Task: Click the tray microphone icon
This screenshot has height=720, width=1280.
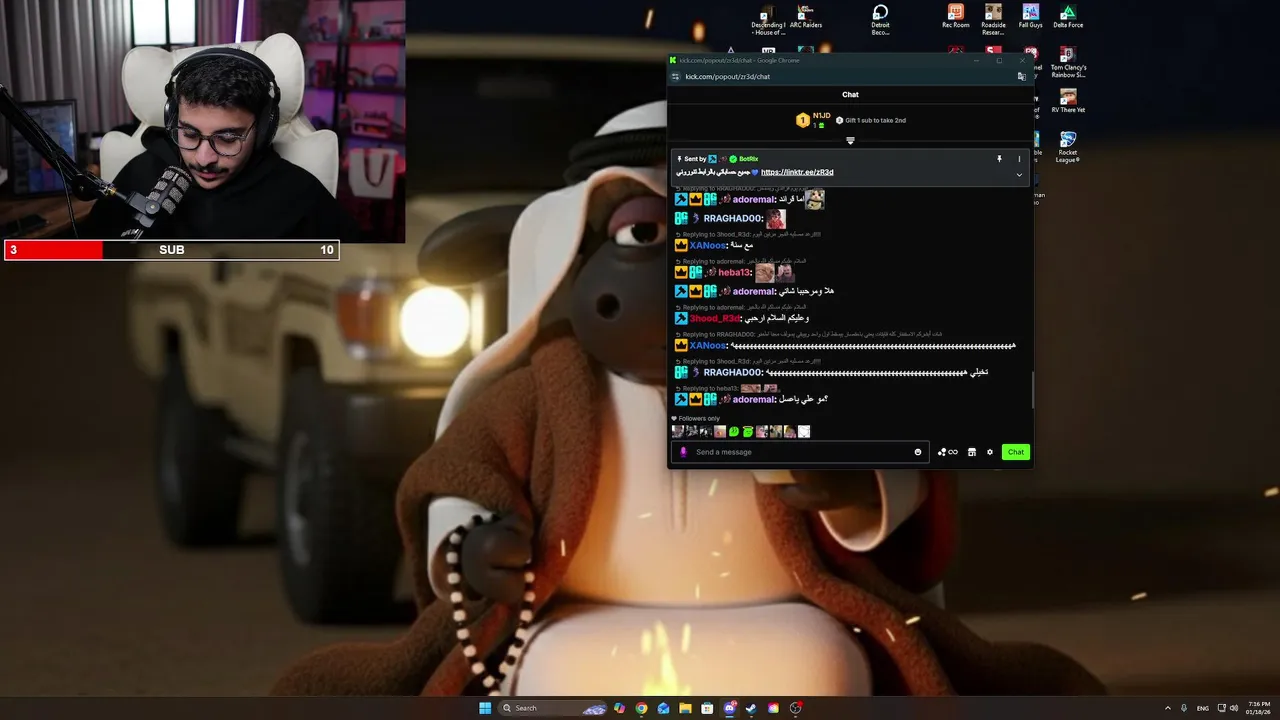Action: tap(1184, 708)
